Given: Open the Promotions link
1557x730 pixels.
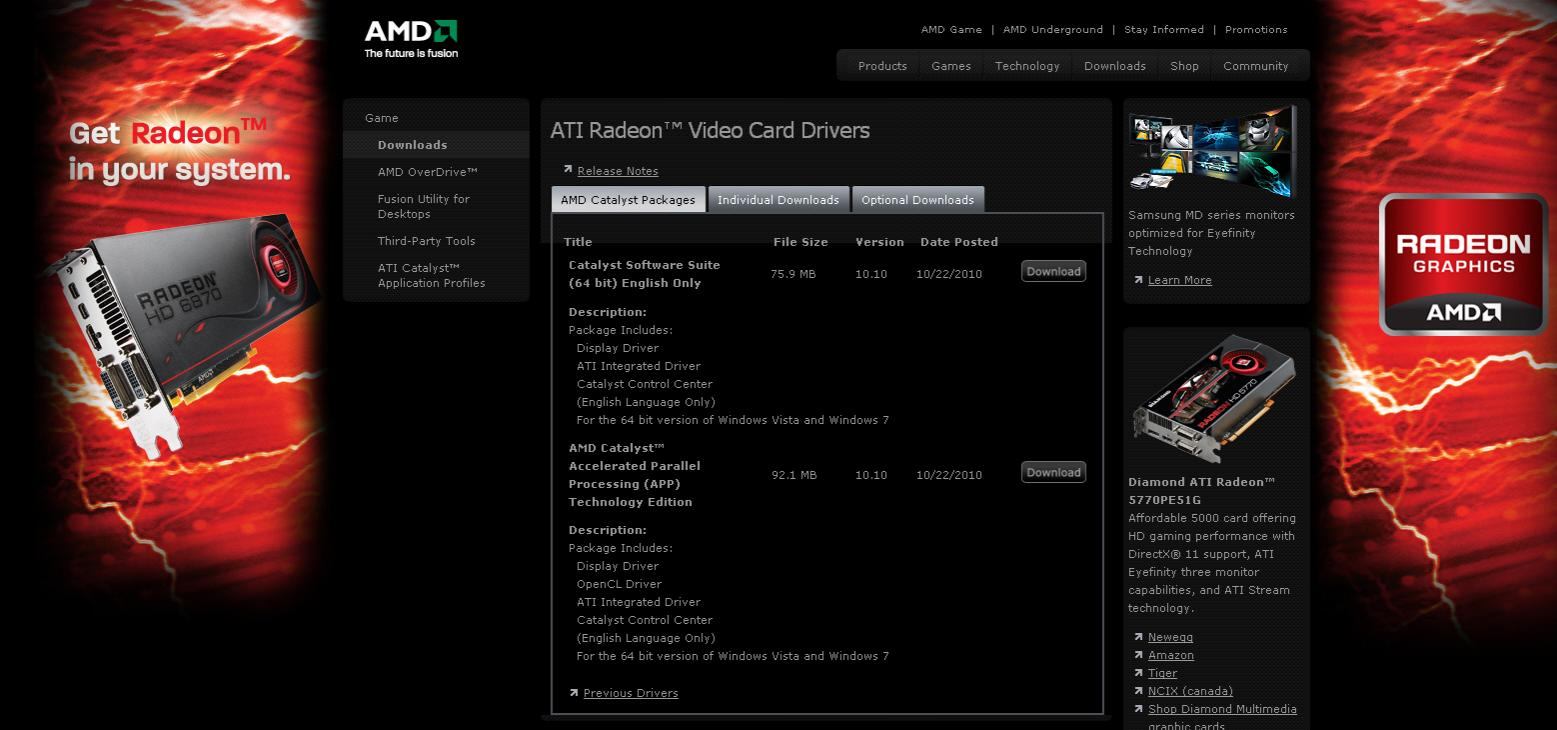Looking at the screenshot, I should [x=1256, y=30].
